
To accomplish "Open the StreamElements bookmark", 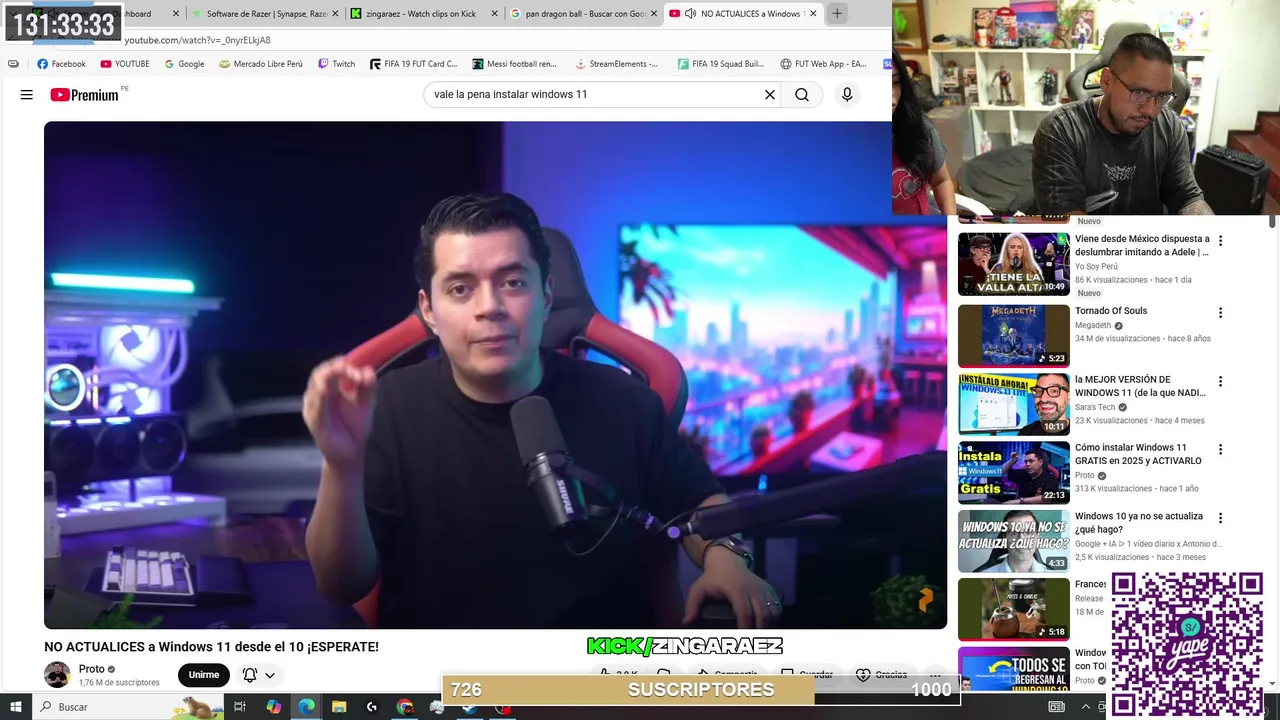I will click(616, 64).
